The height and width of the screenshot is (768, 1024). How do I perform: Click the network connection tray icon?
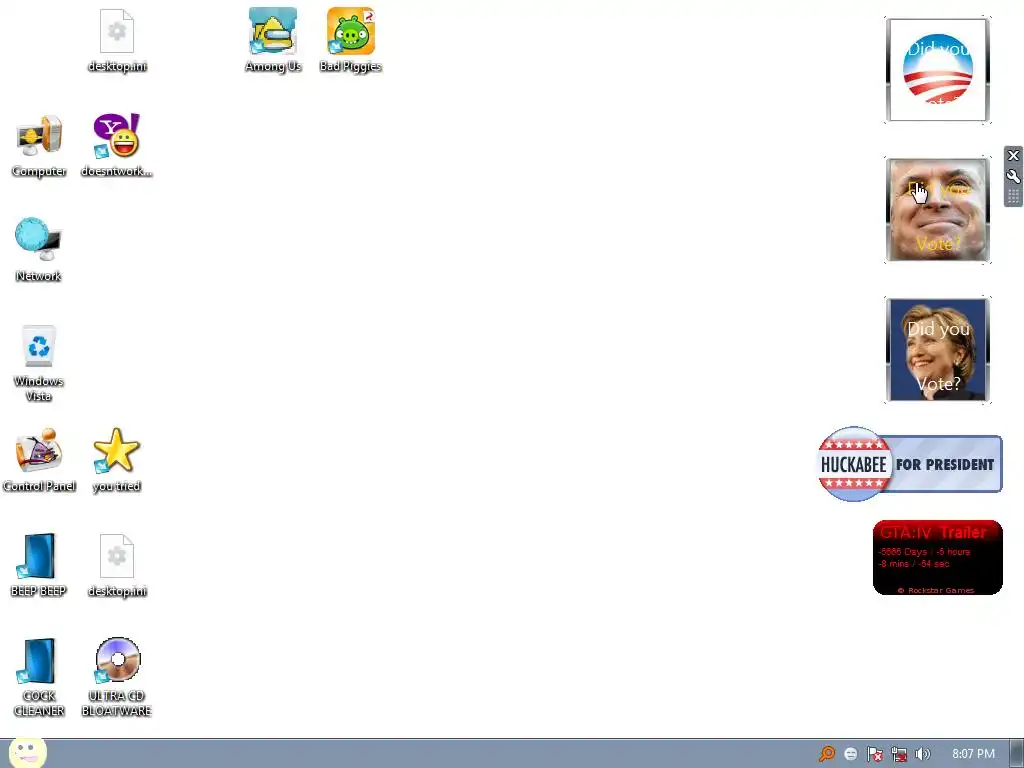click(x=899, y=754)
